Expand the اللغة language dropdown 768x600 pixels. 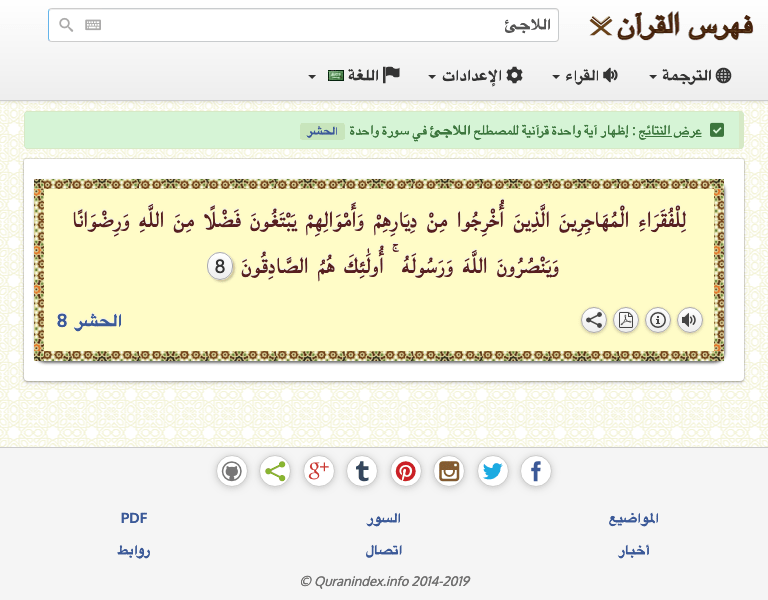[354, 75]
